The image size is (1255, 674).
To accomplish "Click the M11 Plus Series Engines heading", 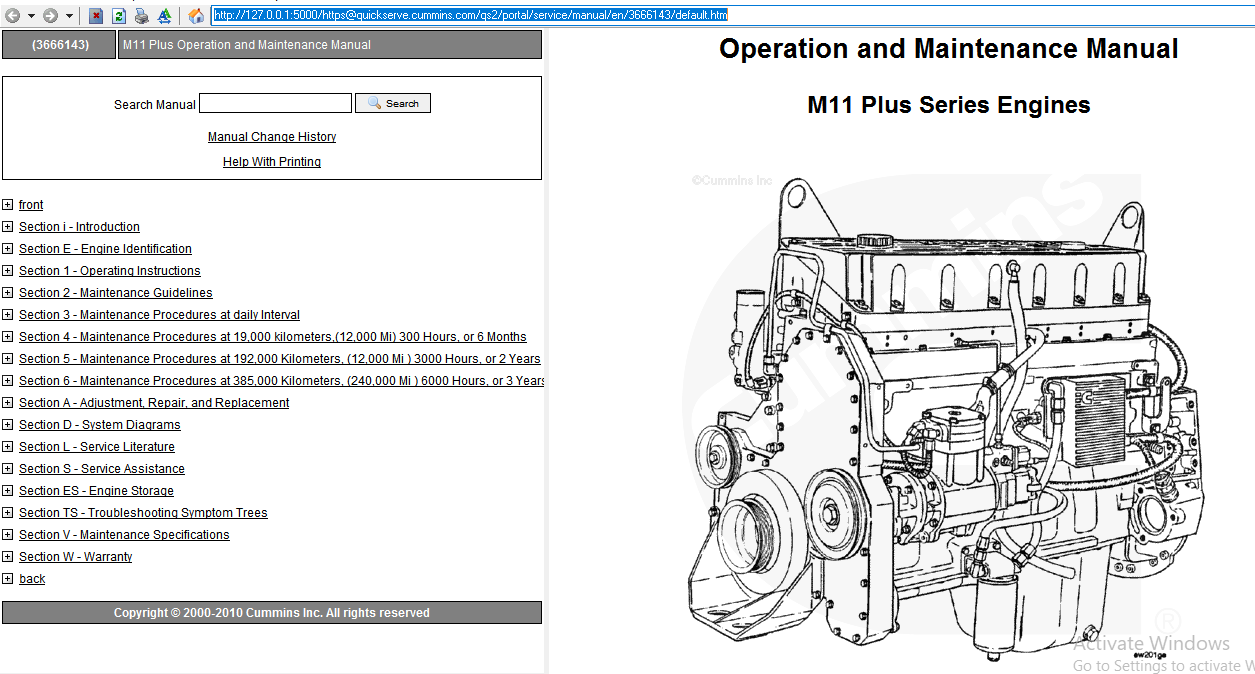I will [x=948, y=105].
